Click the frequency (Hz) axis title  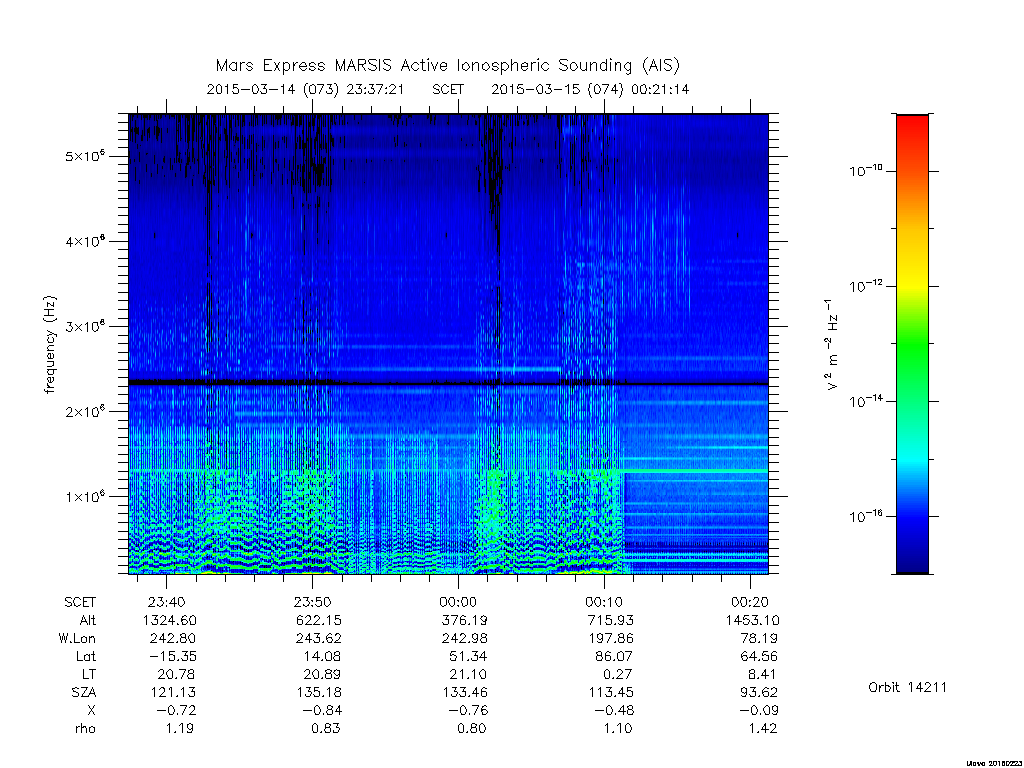point(50,345)
